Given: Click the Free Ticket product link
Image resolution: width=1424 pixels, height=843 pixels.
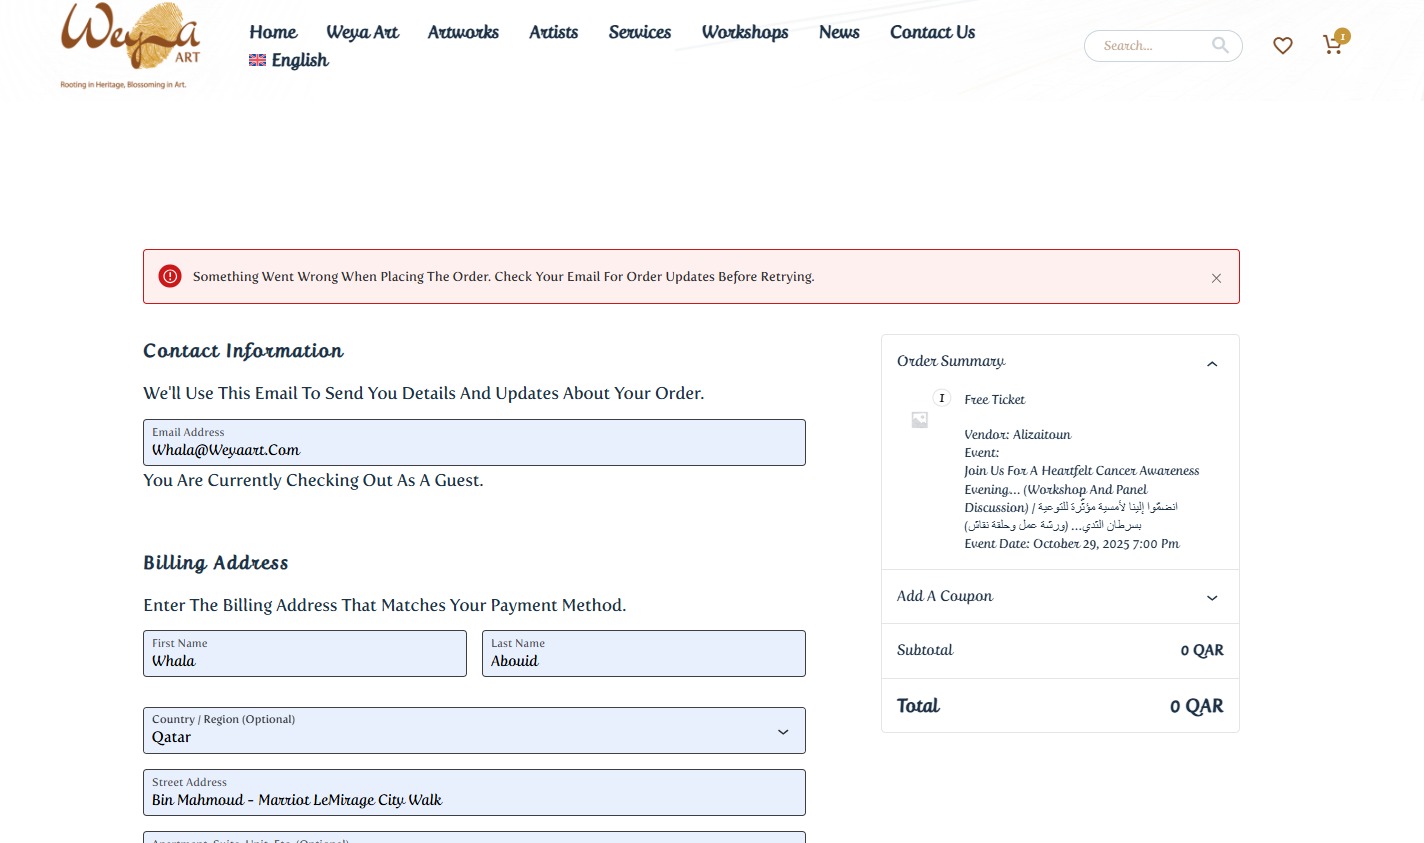Looking at the screenshot, I should 994,400.
